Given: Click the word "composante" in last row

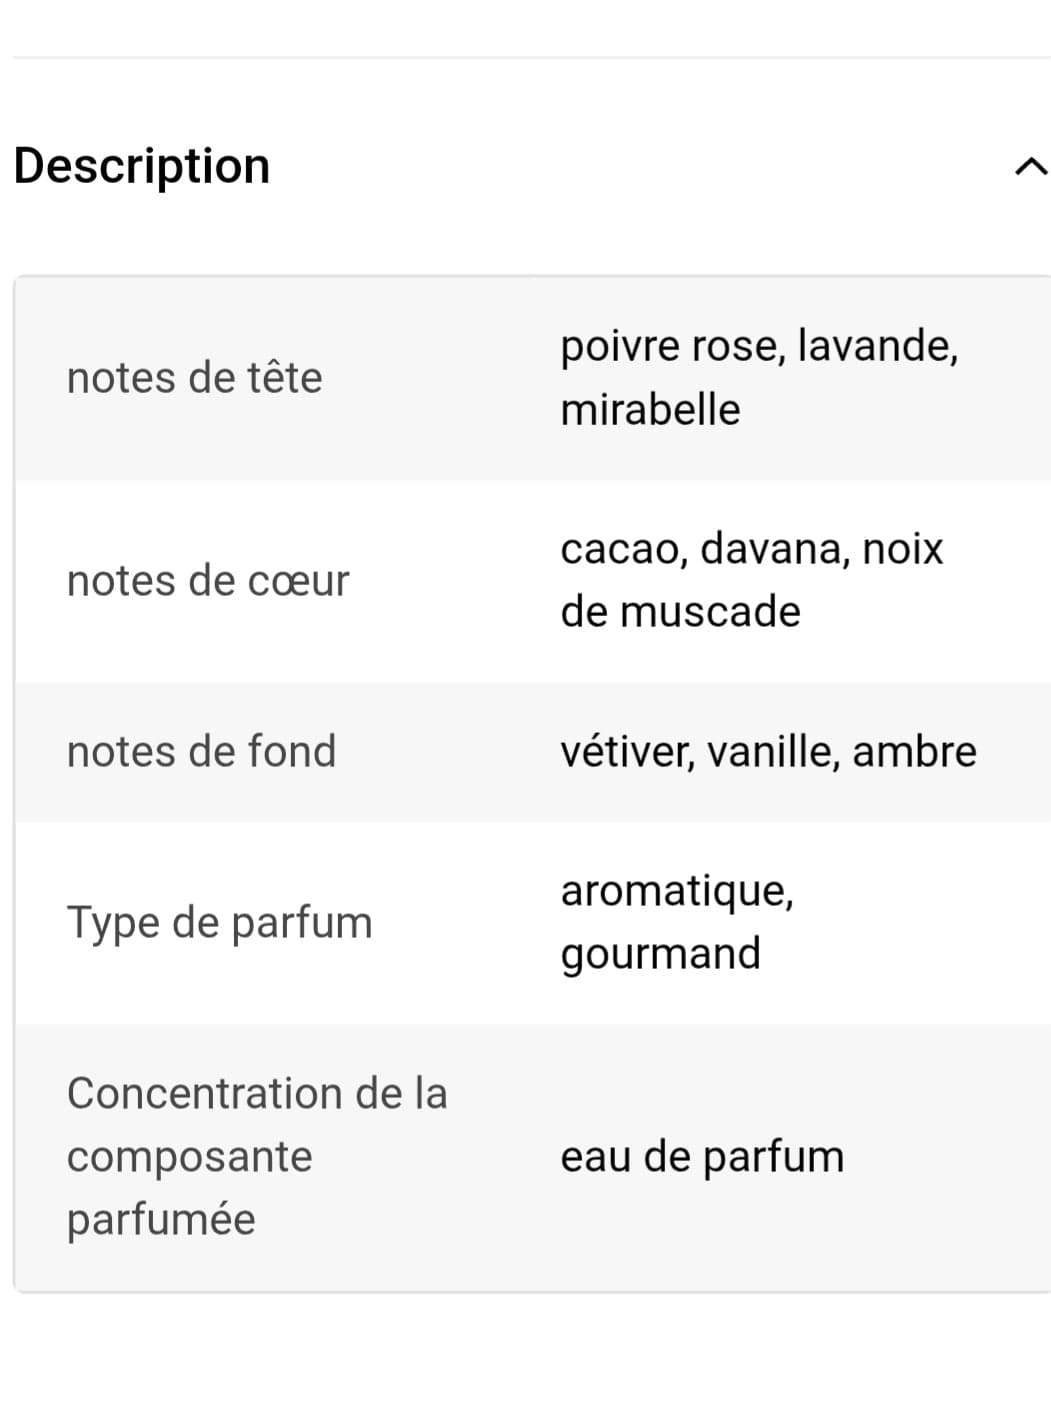Looking at the screenshot, I should coord(189,1157).
